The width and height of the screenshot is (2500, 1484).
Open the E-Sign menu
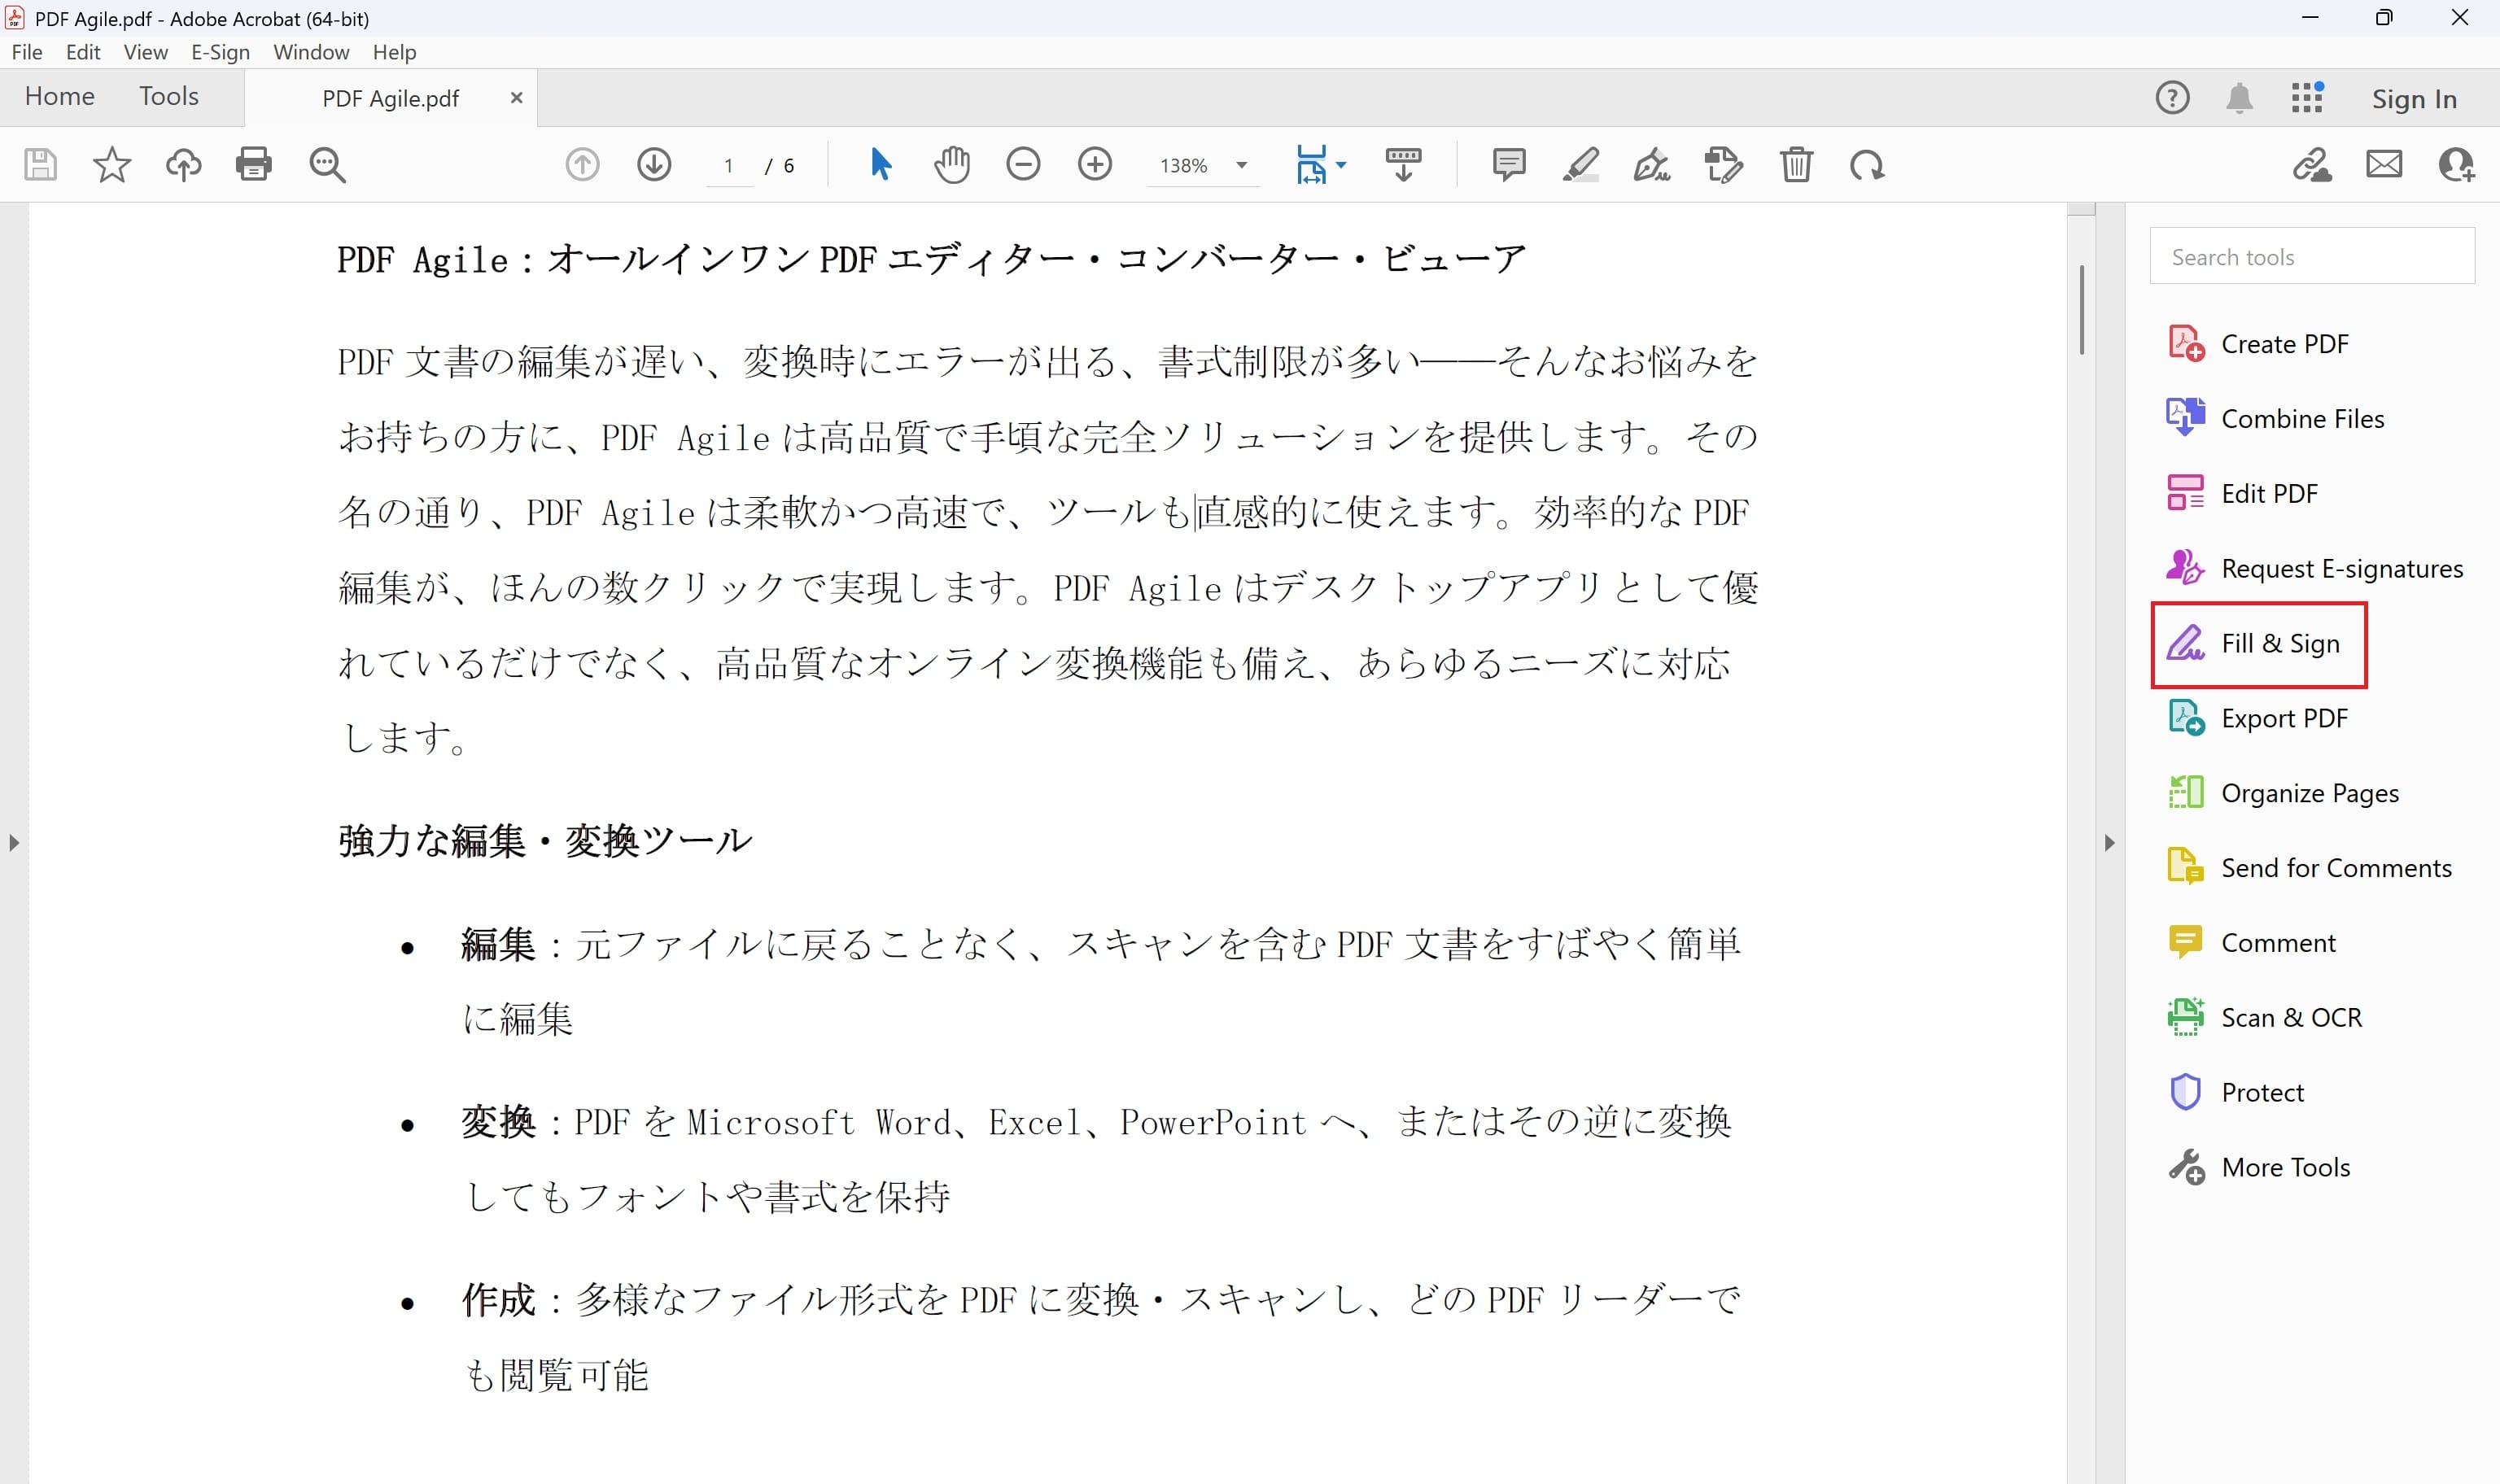click(220, 52)
